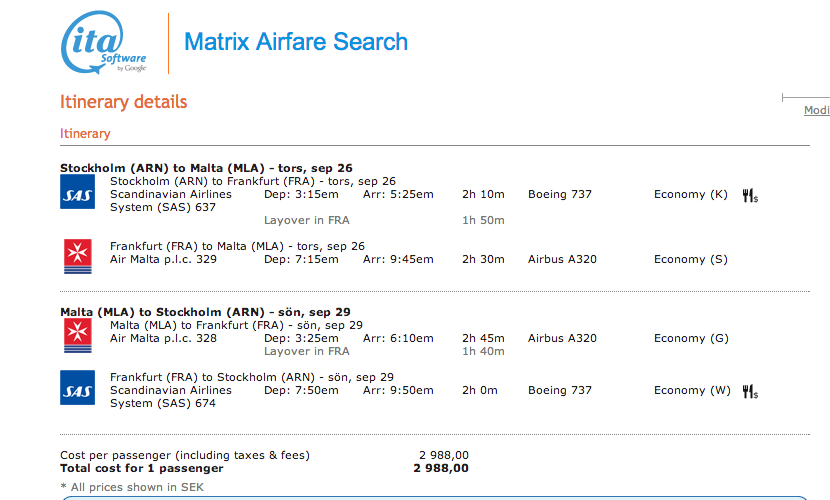Click the Malta (MLA) to Stockholm (ARN) heading

tap(205, 312)
